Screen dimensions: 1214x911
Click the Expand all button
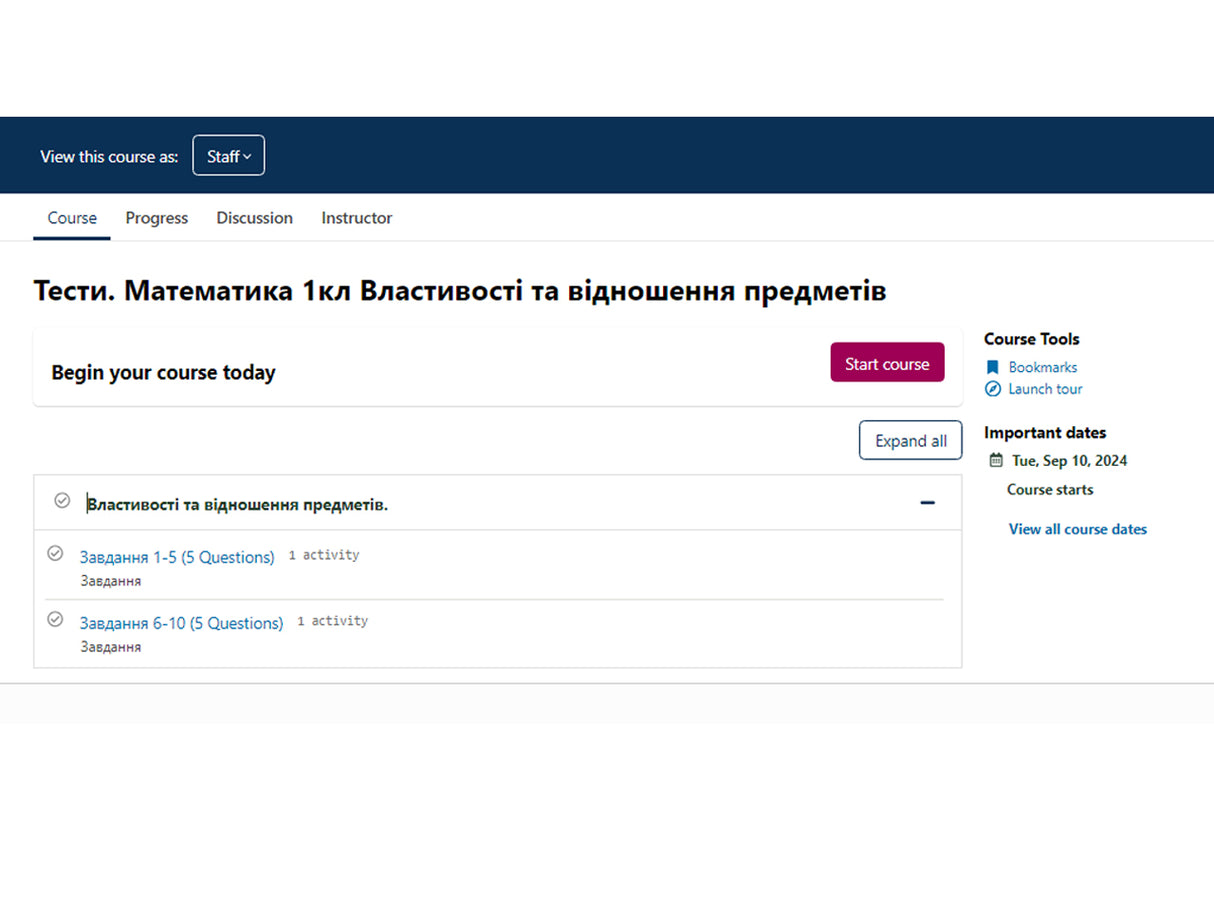point(910,441)
